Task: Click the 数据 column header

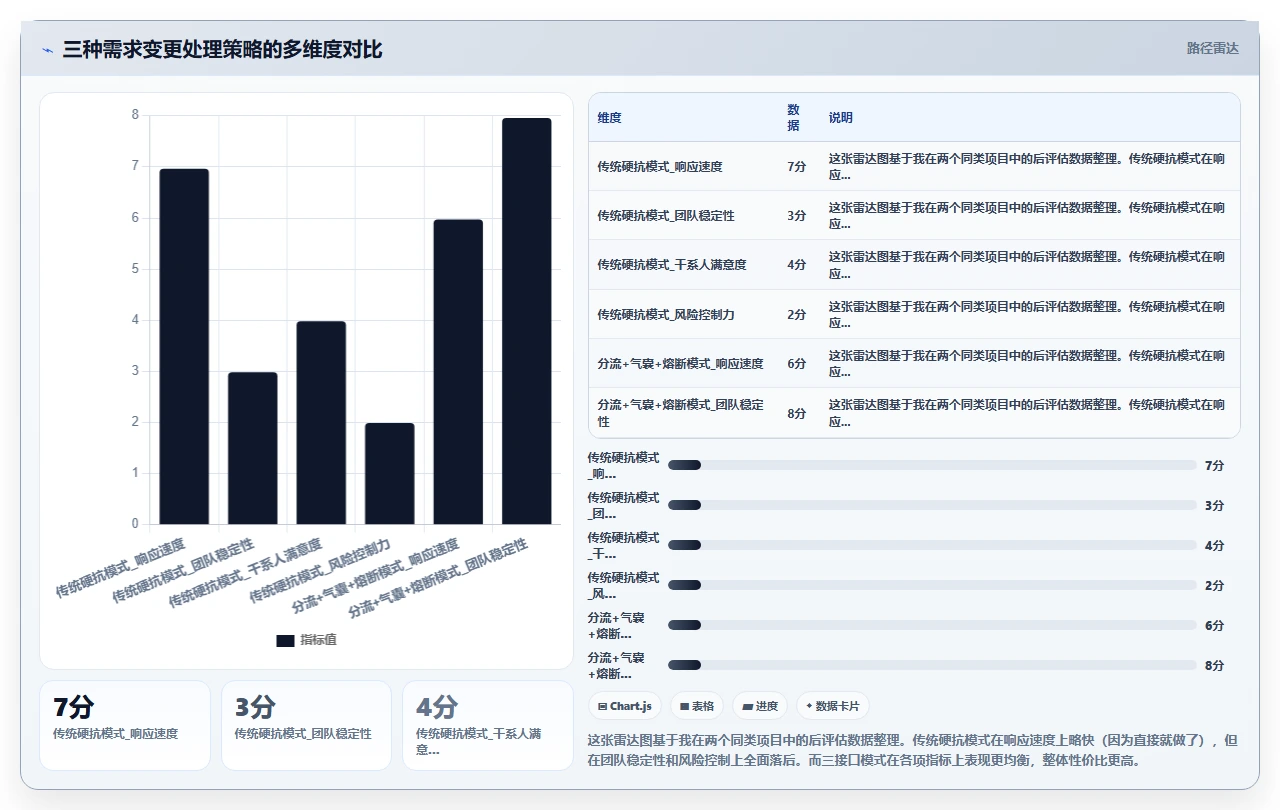Action: pyautogui.click(x=793, y=118)
